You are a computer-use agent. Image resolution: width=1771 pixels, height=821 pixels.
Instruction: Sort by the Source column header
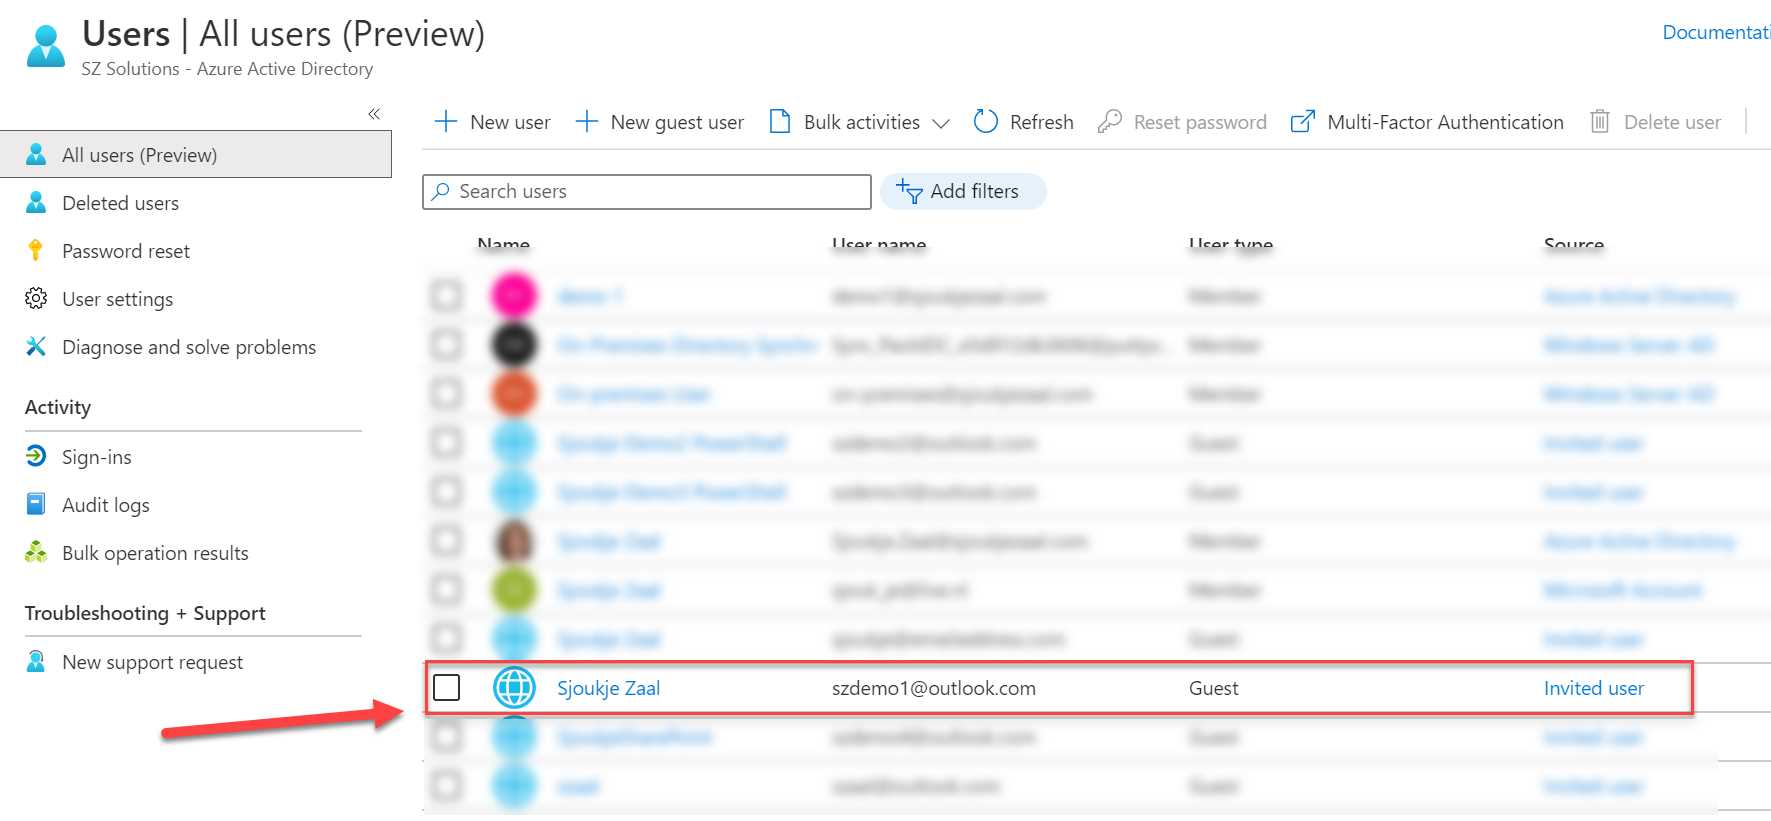click(1574, 244)
